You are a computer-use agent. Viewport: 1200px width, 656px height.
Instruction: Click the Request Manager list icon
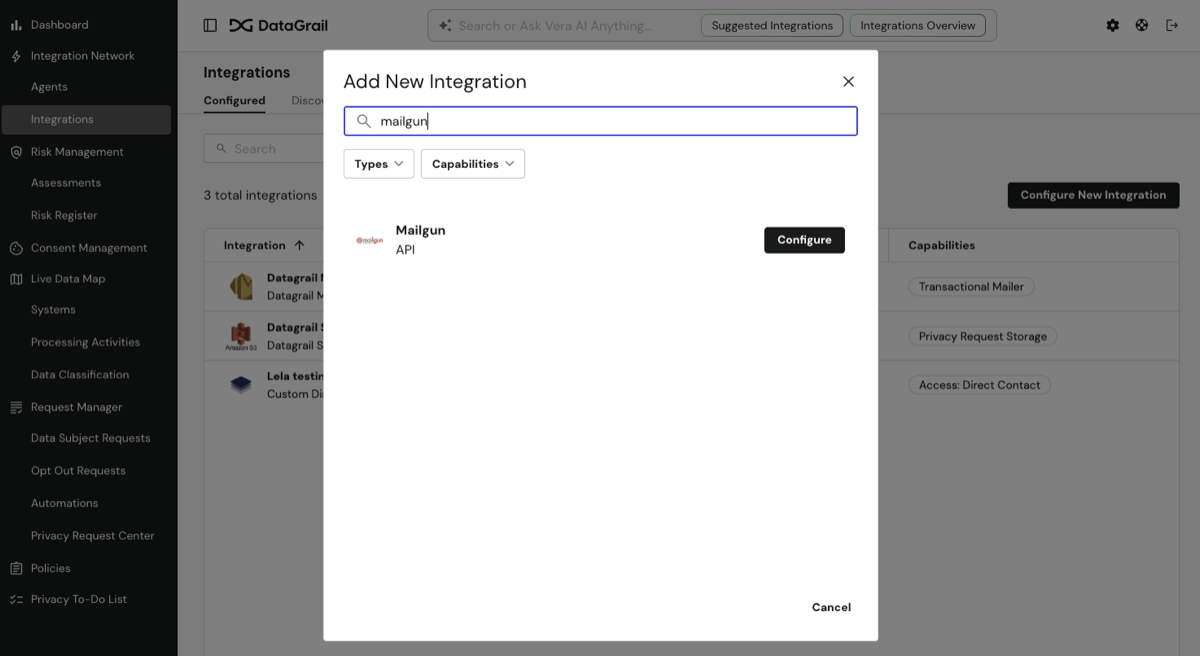click(16, 407)
